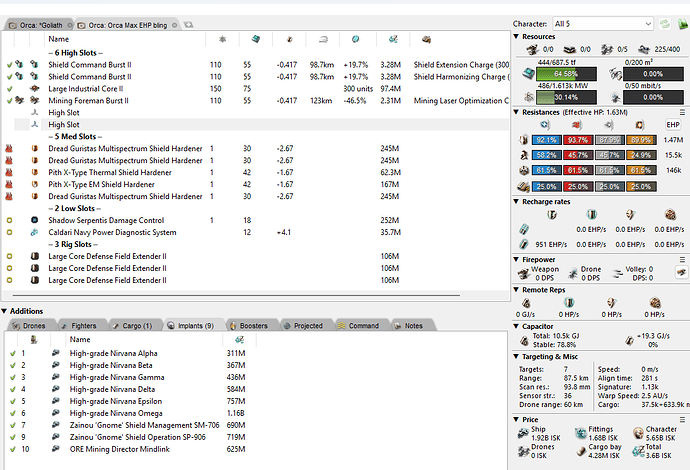Click the CPU usage bar showing 64.58%
This screenshot has width=690, height=470.
click(566, 74)
